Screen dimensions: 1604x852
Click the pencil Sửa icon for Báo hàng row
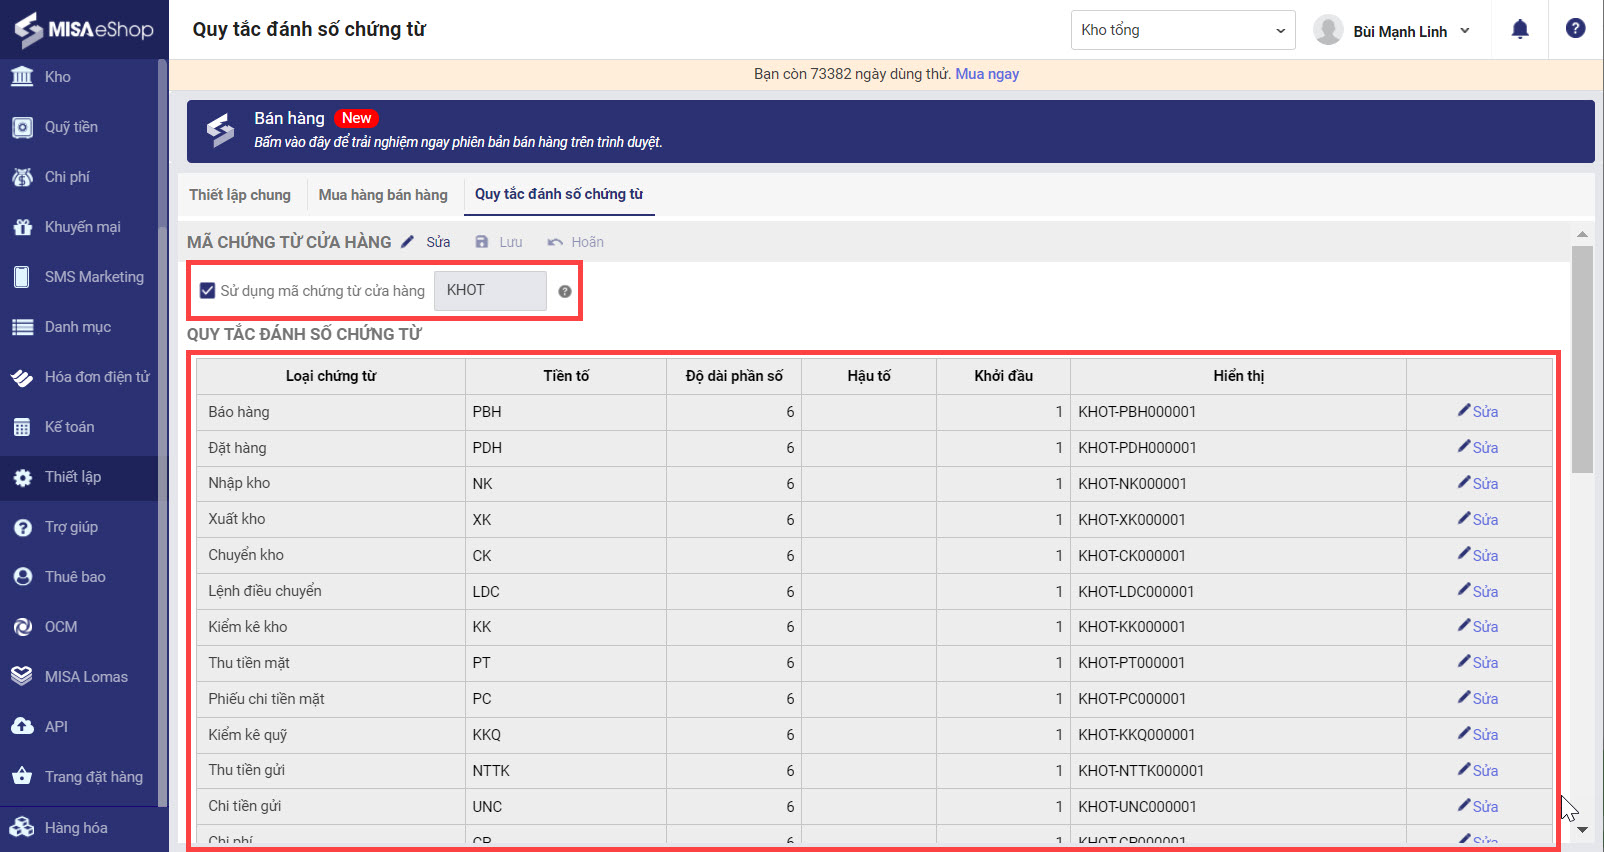pyautogui.click(x=1464, y=411)
